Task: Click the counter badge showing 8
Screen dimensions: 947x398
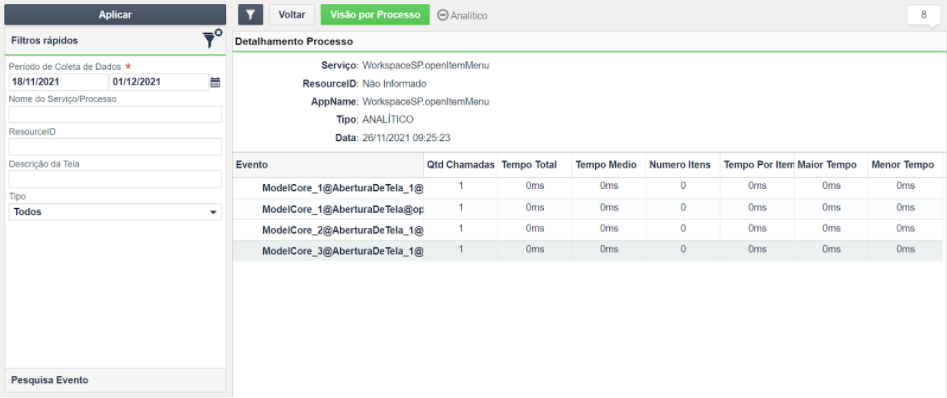Action: (923, 15)
